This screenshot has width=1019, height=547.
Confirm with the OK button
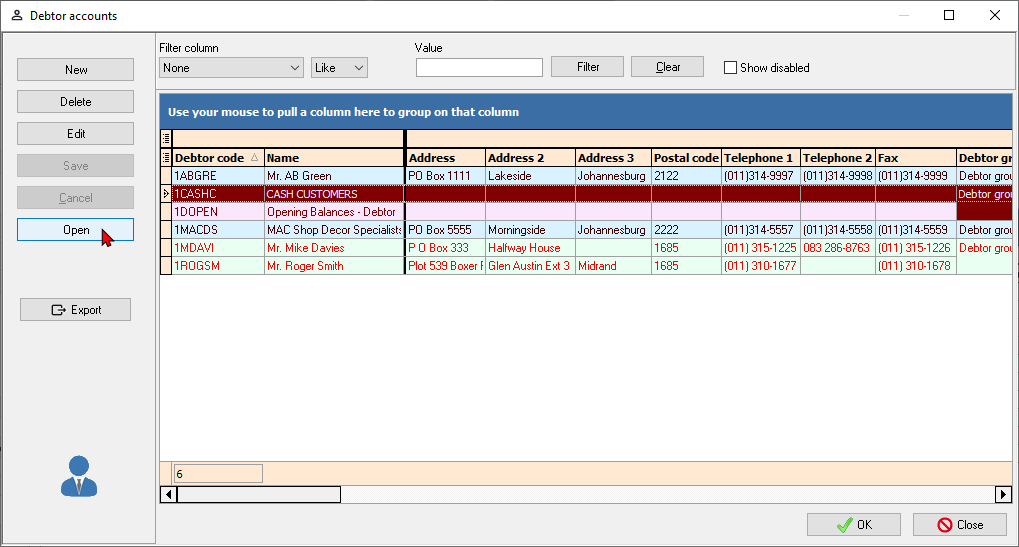point(854,525)
